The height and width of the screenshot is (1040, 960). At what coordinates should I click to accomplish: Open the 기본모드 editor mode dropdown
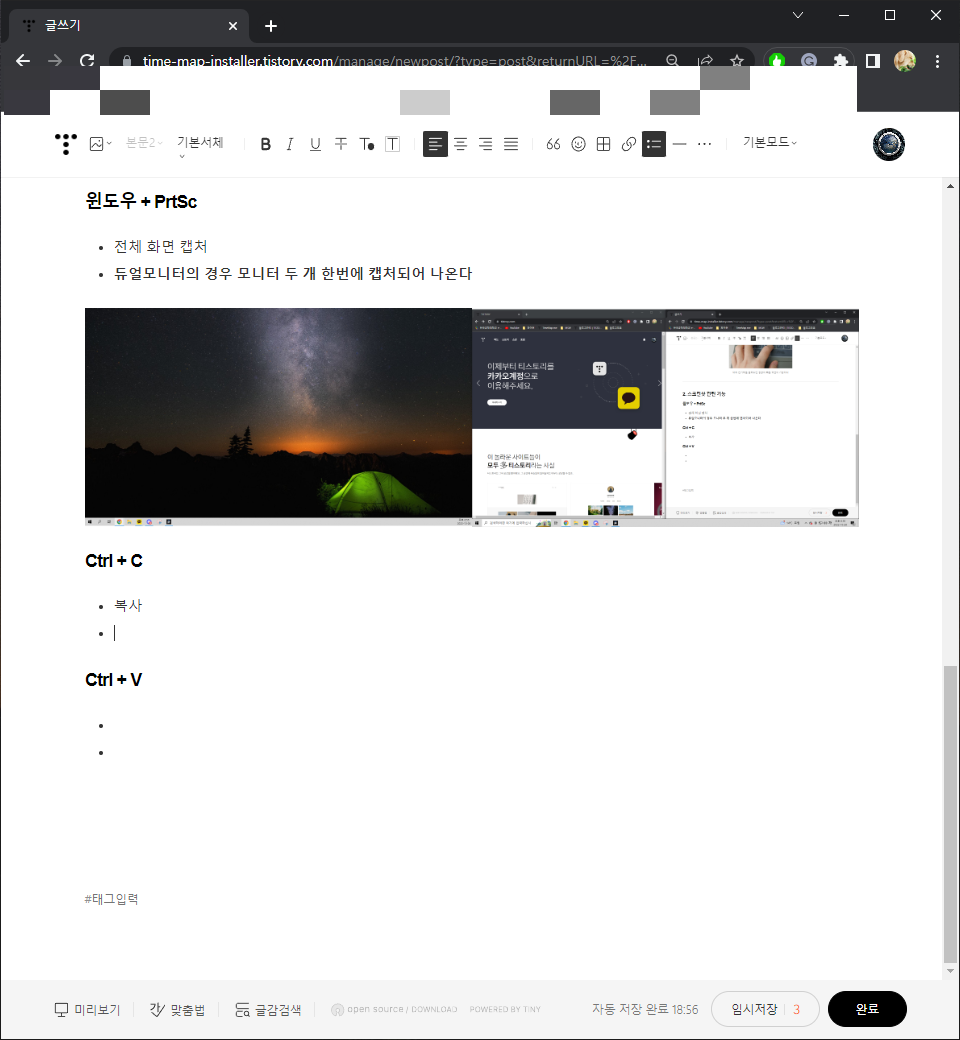(x=770, y=142)
